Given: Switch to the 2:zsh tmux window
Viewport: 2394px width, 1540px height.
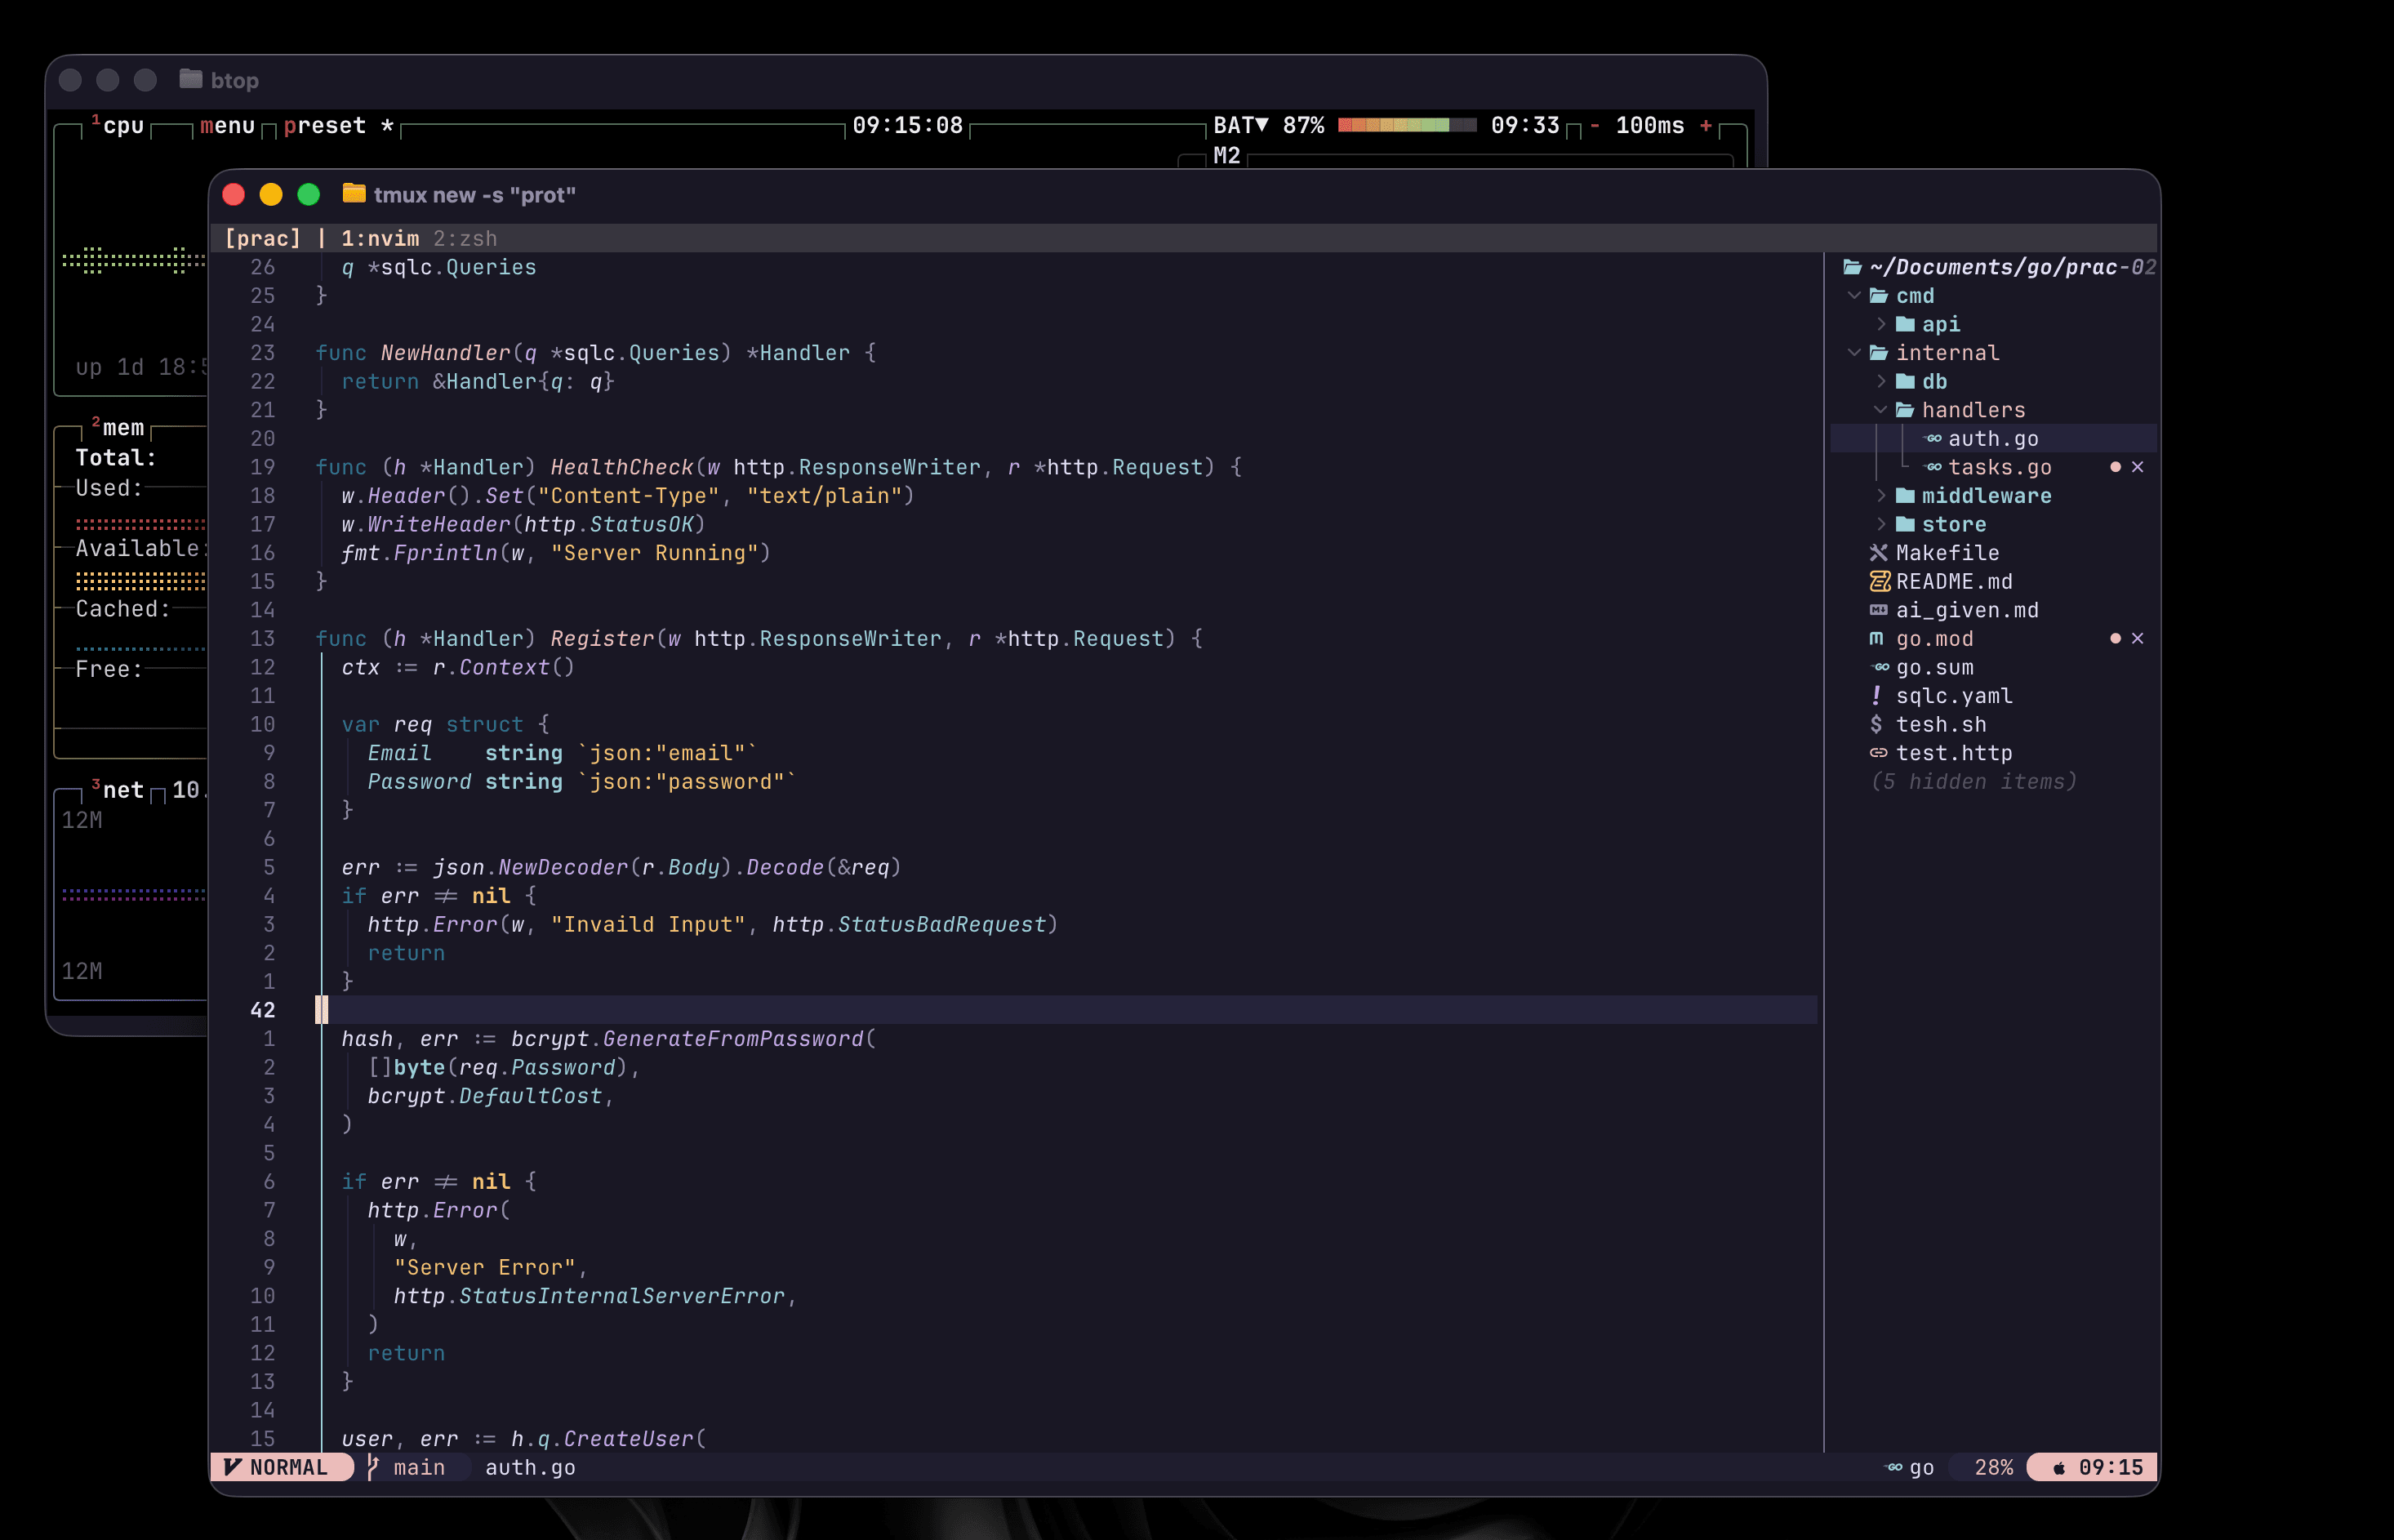Looking at the screenshot, I should tap(465, 238).
